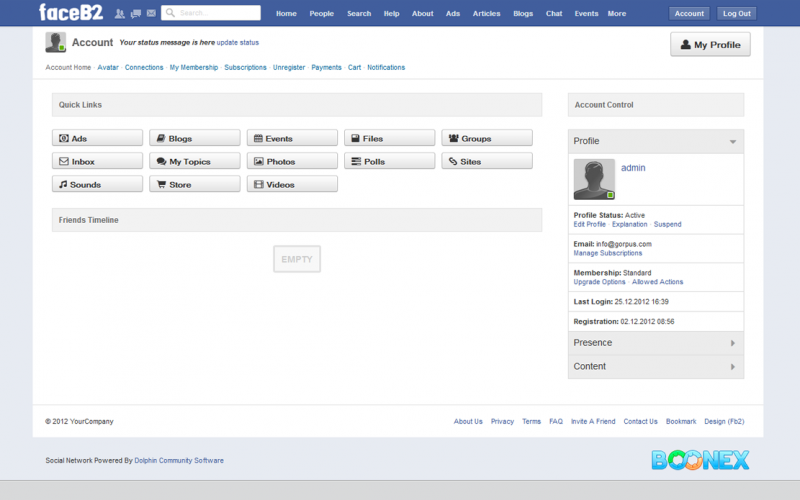
Task: Open the Blogs quick link
Action: pyautogui.click(x=194, y=138)
